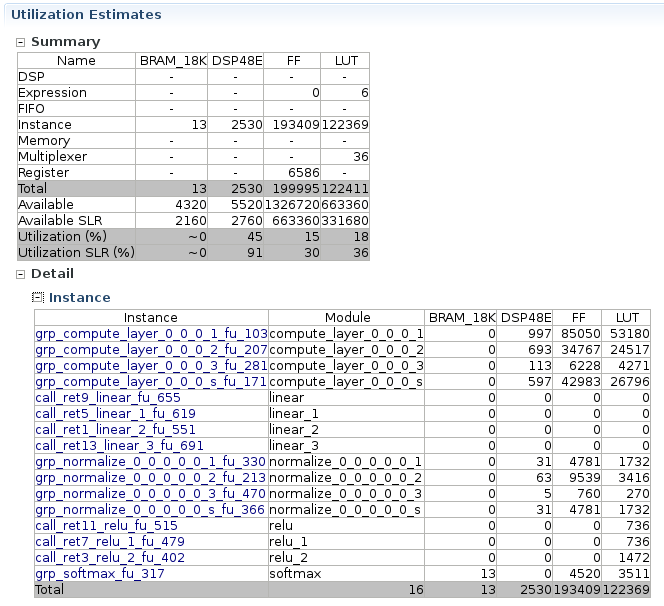Collapse the Instance subsection

38,298
